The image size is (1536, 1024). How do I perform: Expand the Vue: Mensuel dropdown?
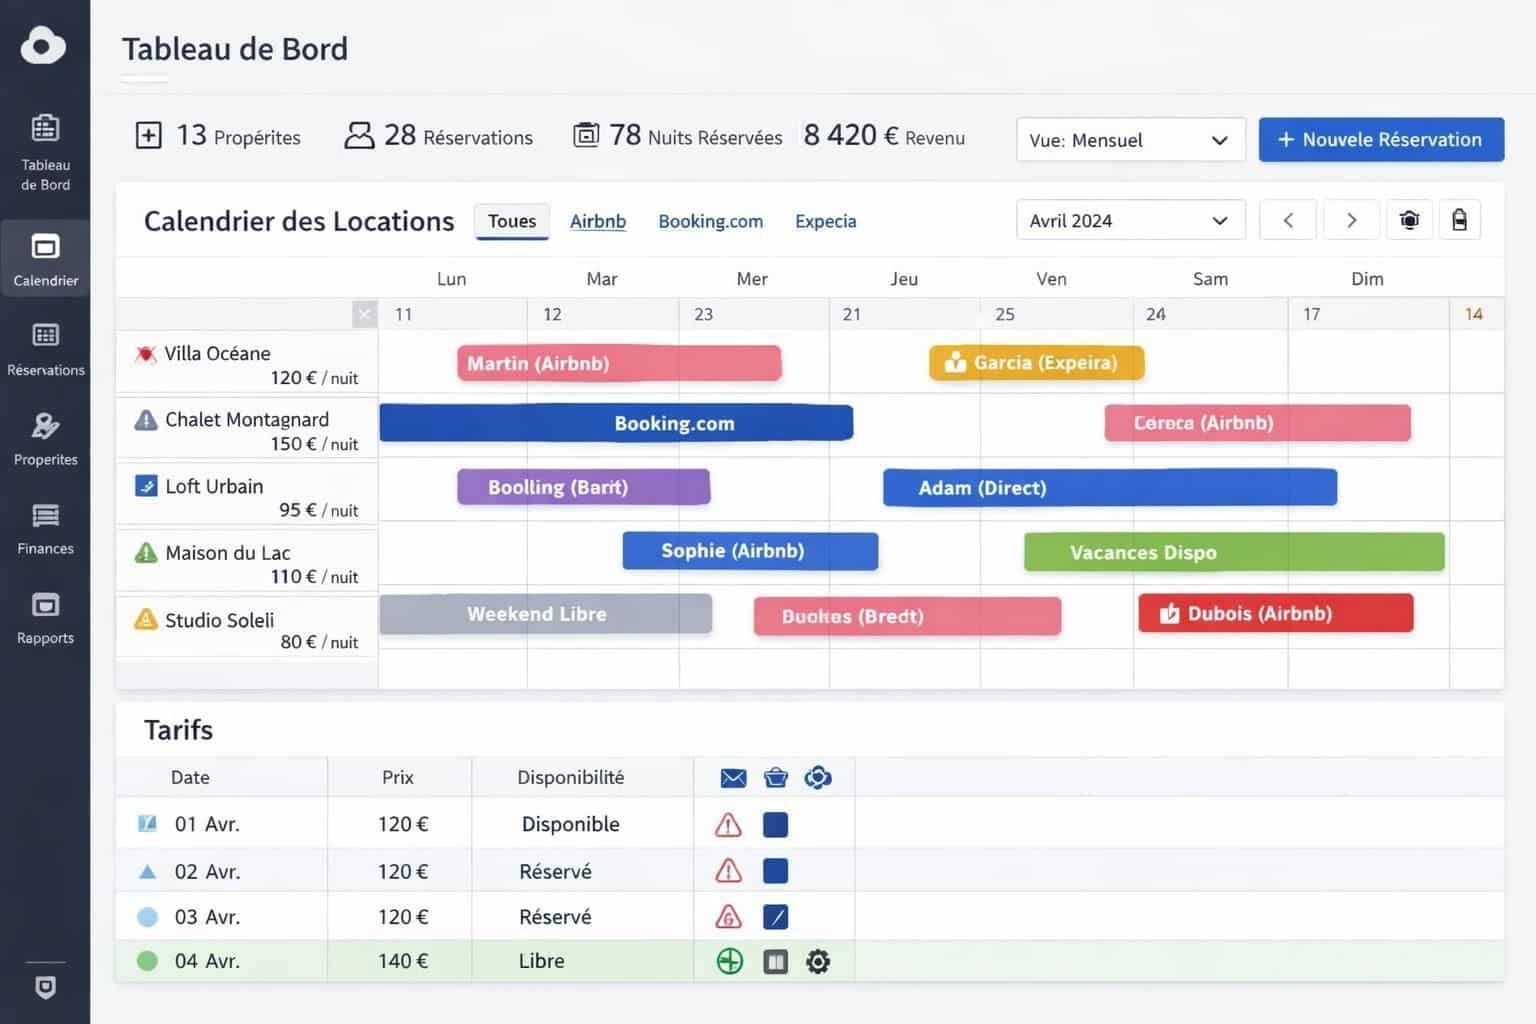1130,140
